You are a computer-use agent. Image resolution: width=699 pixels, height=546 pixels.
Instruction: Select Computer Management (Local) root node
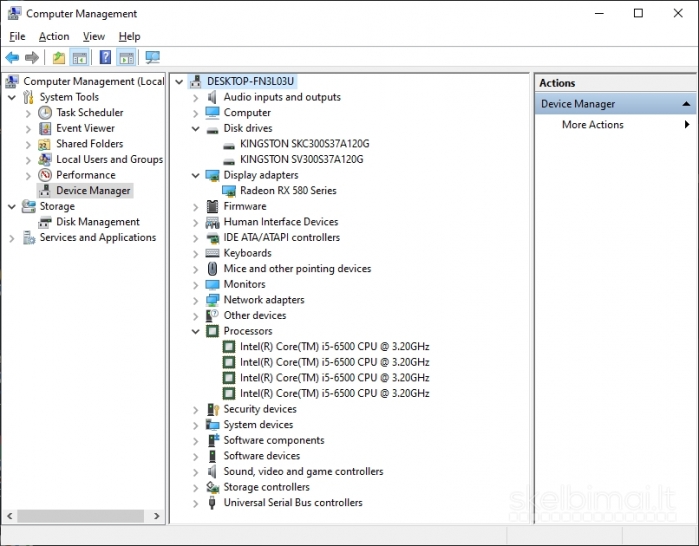coord(94,82)
